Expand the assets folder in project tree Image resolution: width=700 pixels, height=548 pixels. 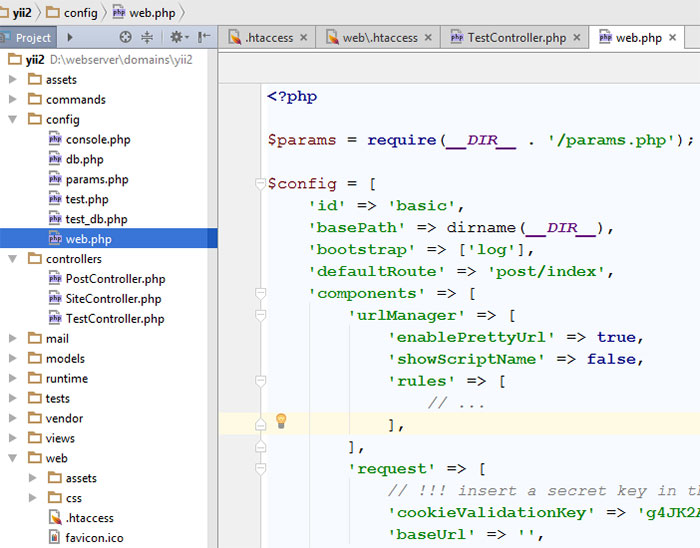[x=13, y=80]
